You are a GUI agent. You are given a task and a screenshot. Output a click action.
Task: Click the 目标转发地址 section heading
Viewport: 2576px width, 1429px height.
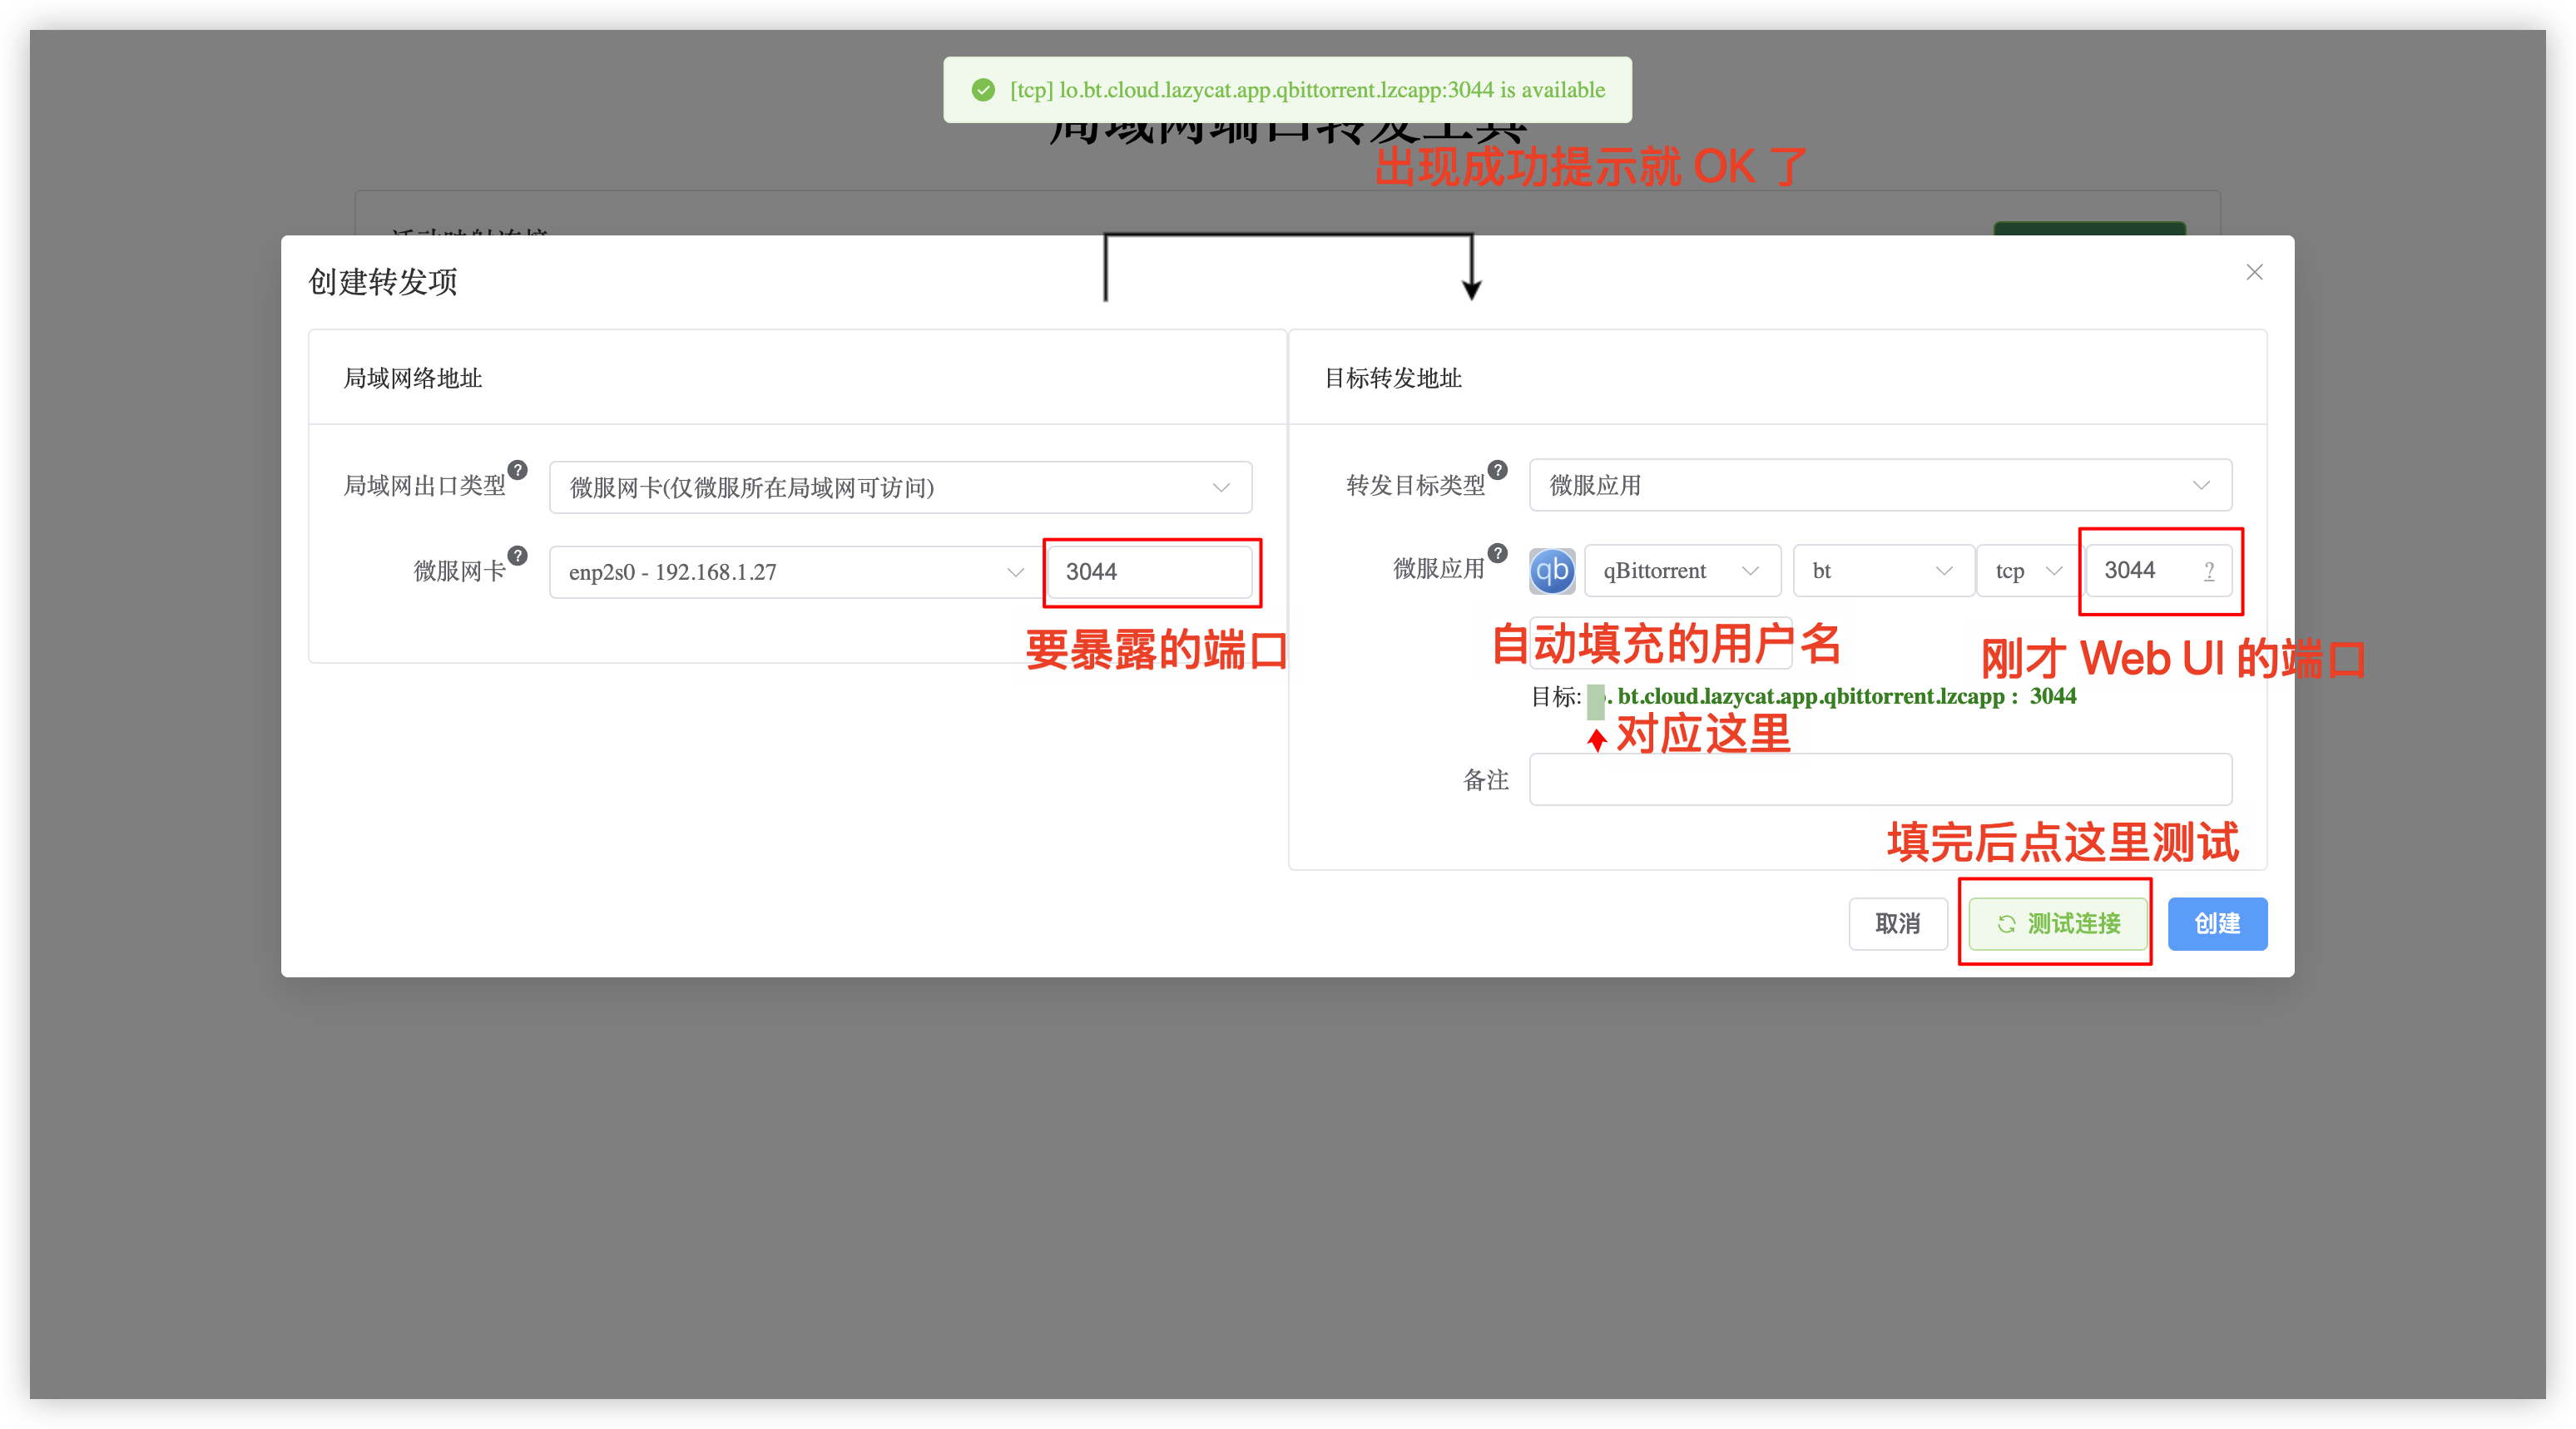click(1393, 378)
